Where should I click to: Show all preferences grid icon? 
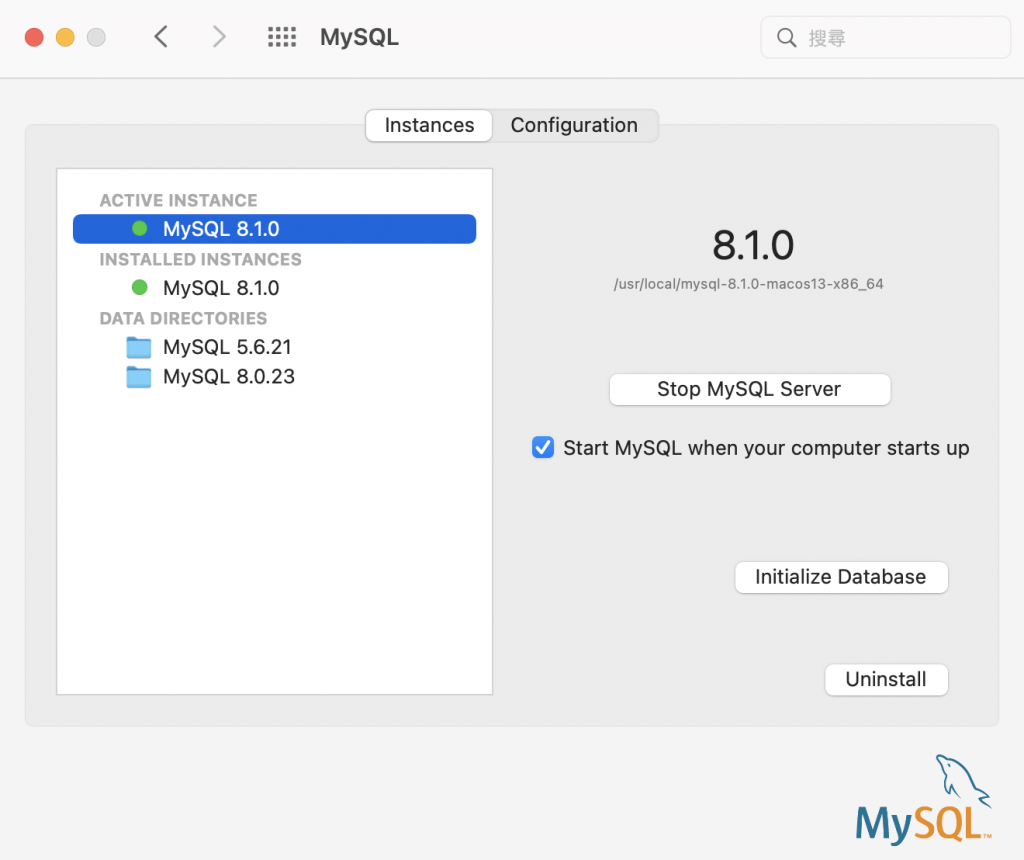click(282, 37)
